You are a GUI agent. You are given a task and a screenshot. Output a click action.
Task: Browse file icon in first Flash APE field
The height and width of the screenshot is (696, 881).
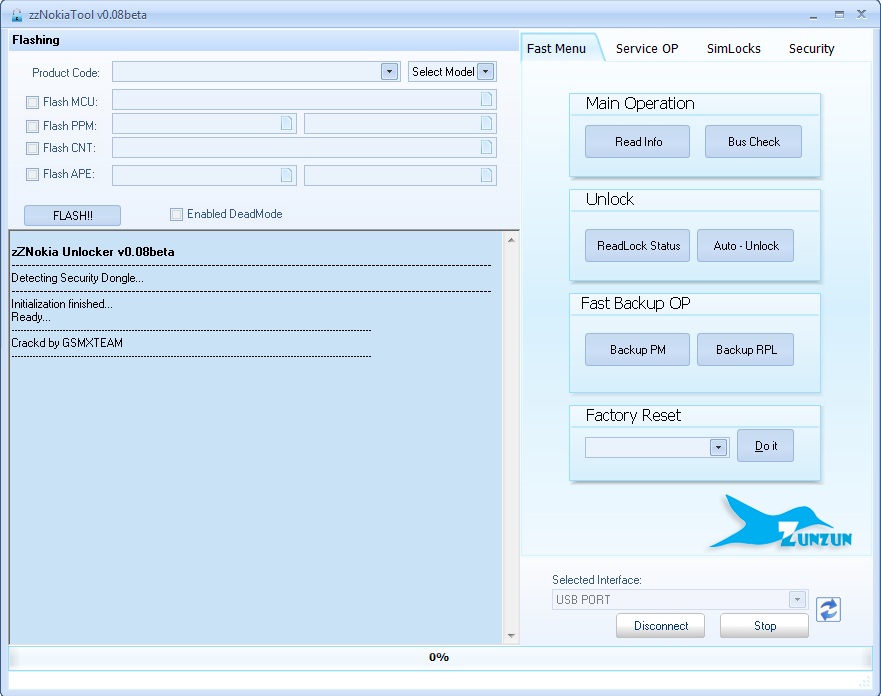click(x=287, y=175)
